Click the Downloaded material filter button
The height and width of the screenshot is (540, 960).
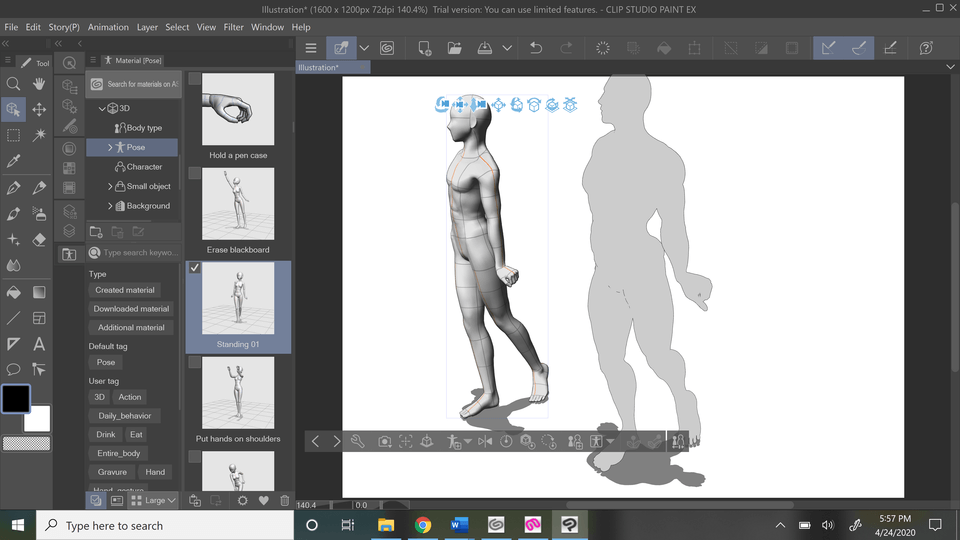pyautogui.click(x=131, y=309)
